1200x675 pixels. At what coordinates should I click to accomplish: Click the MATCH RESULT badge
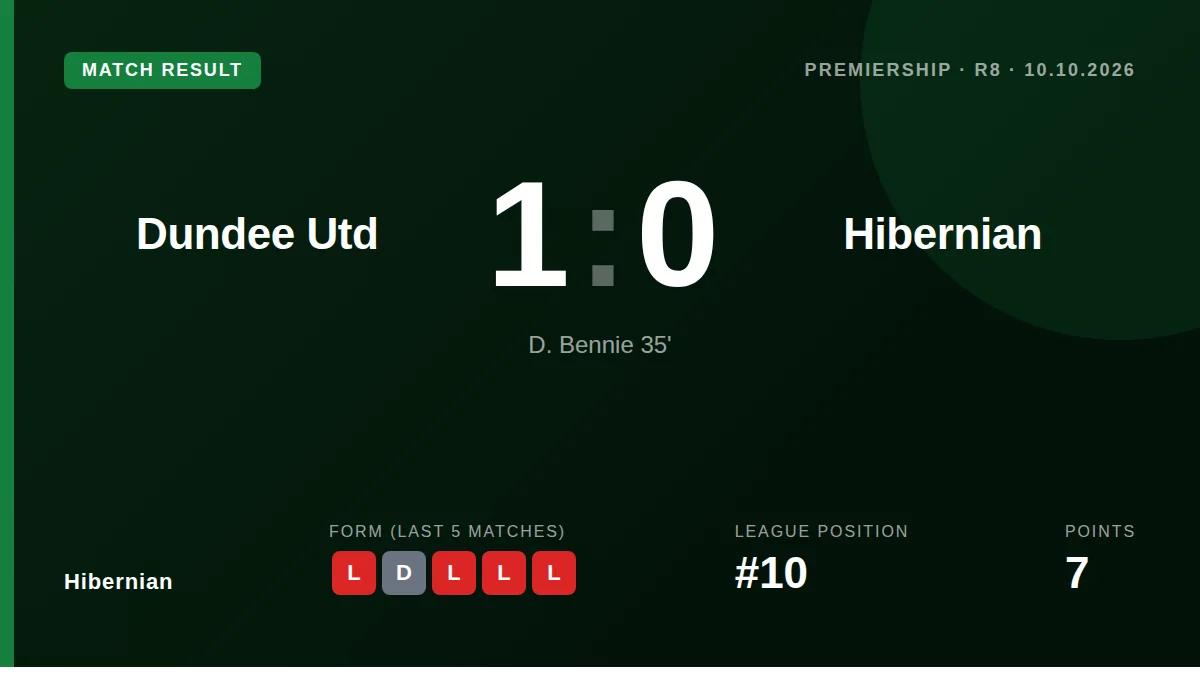[x=162, y=70]
